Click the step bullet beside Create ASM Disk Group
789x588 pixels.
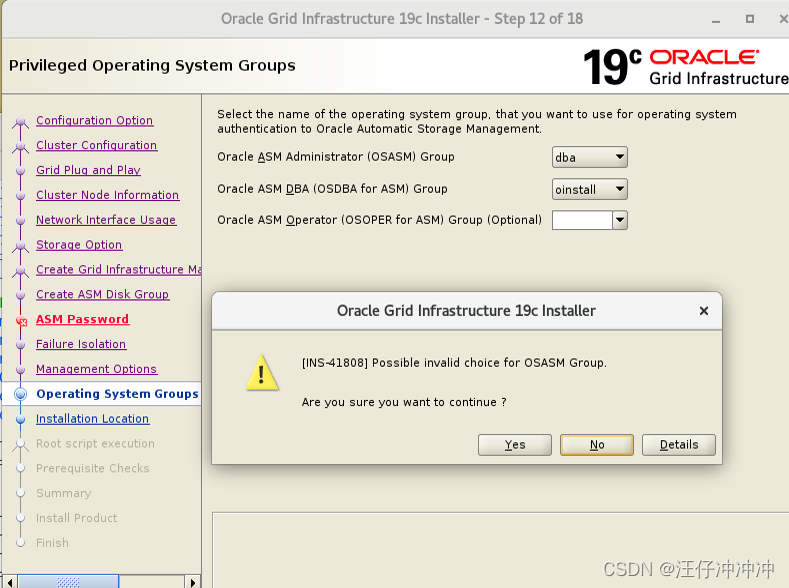pyautogui.click(x=21, y=295)
